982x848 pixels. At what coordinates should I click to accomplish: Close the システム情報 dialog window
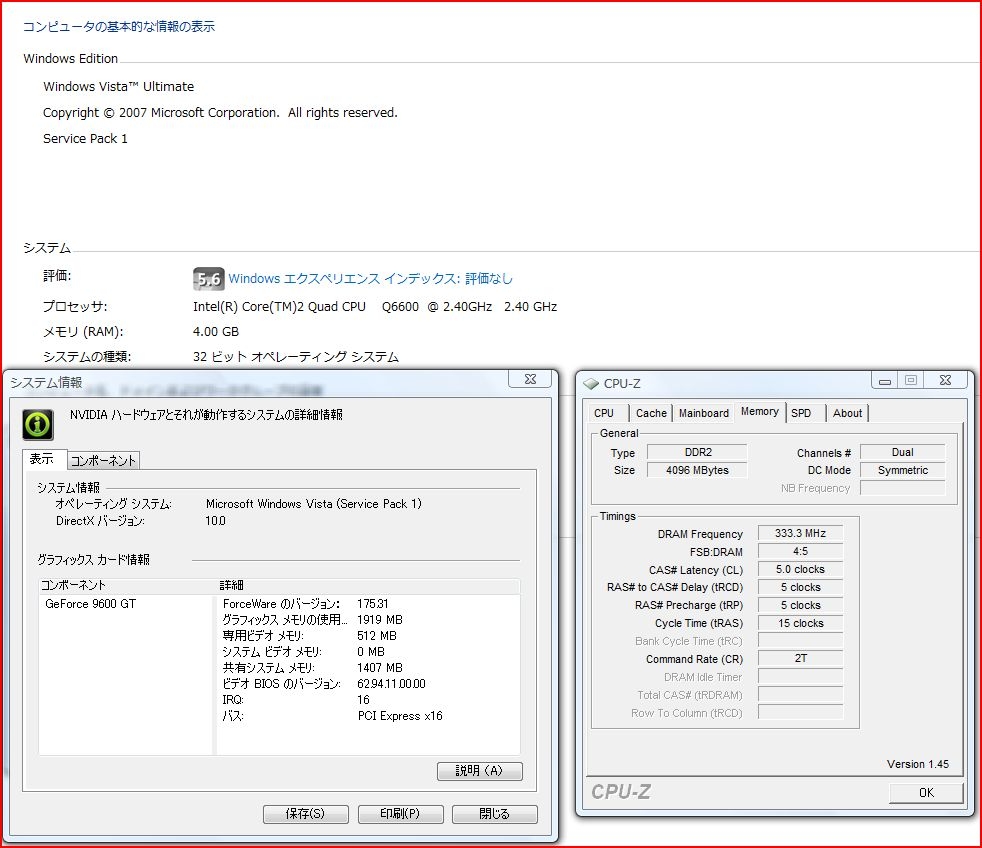tap(530, 380)
